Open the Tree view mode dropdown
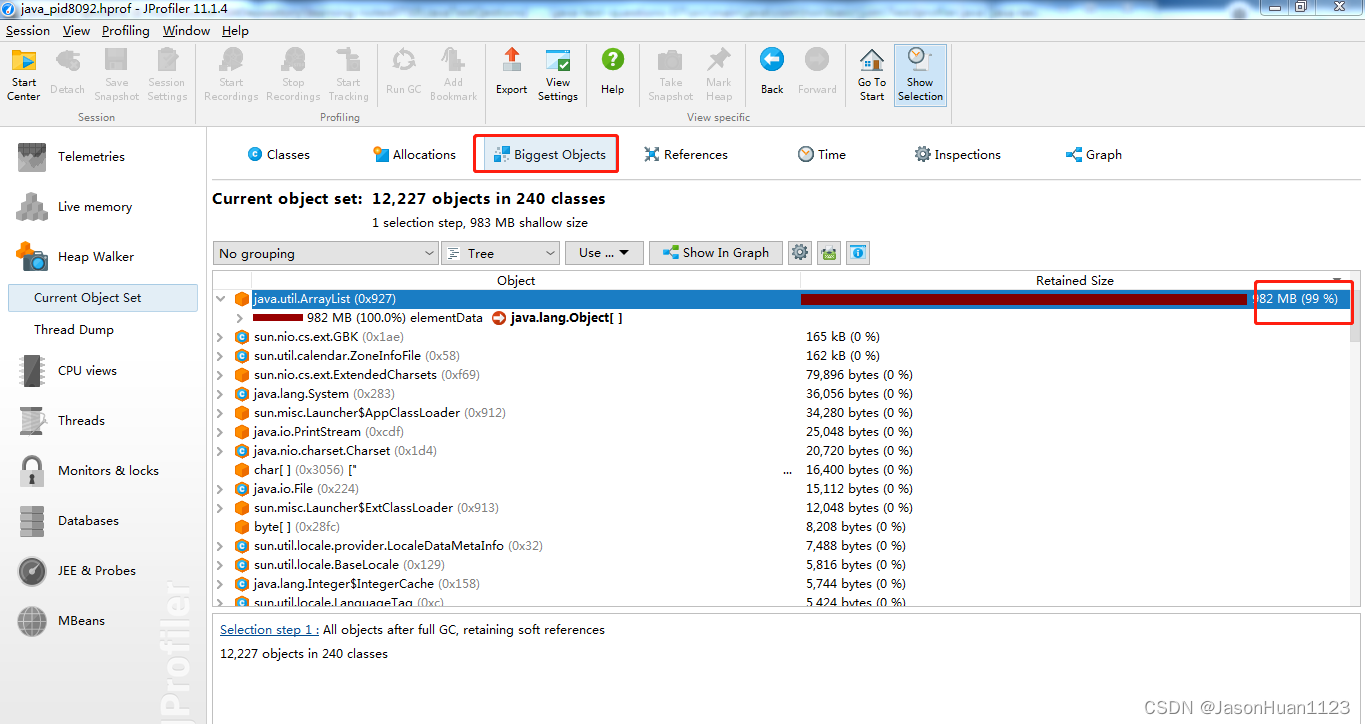The image size is (1365, 724). click(x=500, y=253)
